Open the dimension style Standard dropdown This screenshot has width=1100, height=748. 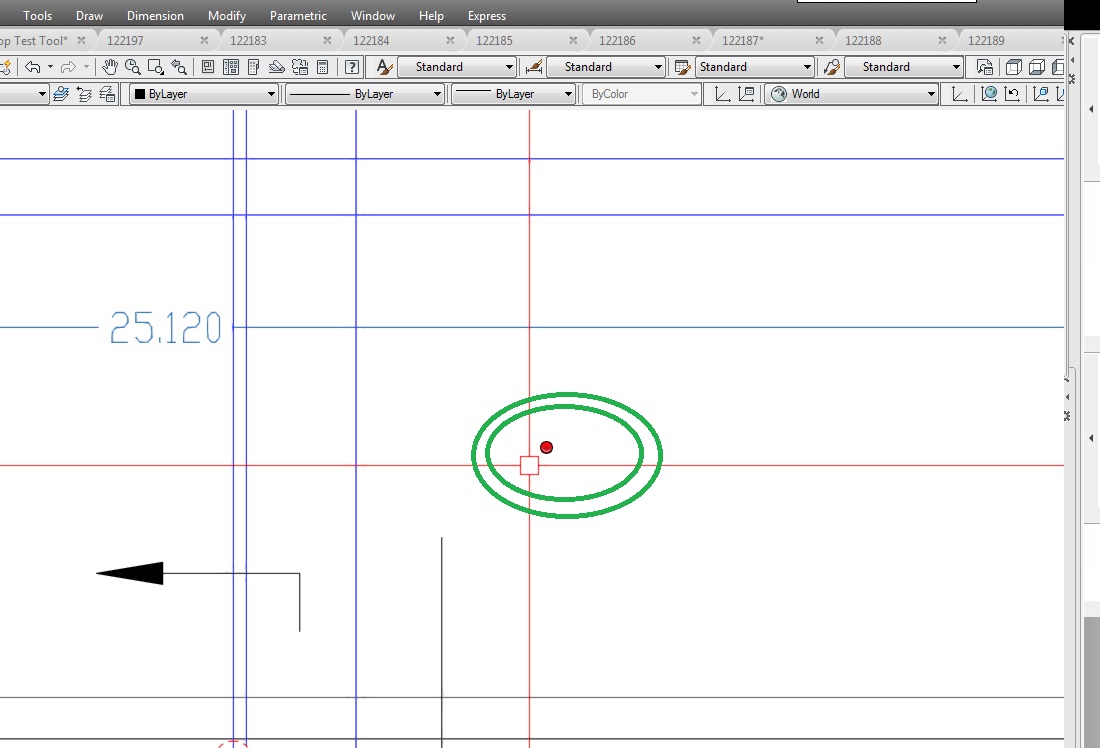(605, 67)
